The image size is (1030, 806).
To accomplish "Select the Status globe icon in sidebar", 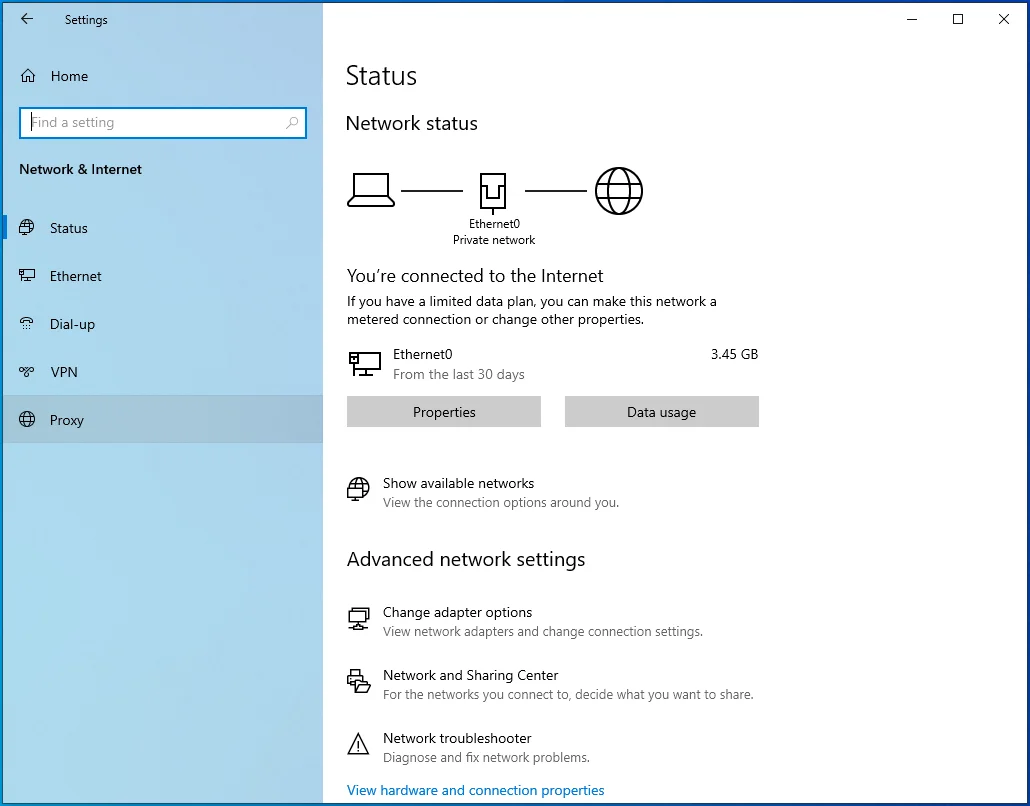I will [27, 228].
